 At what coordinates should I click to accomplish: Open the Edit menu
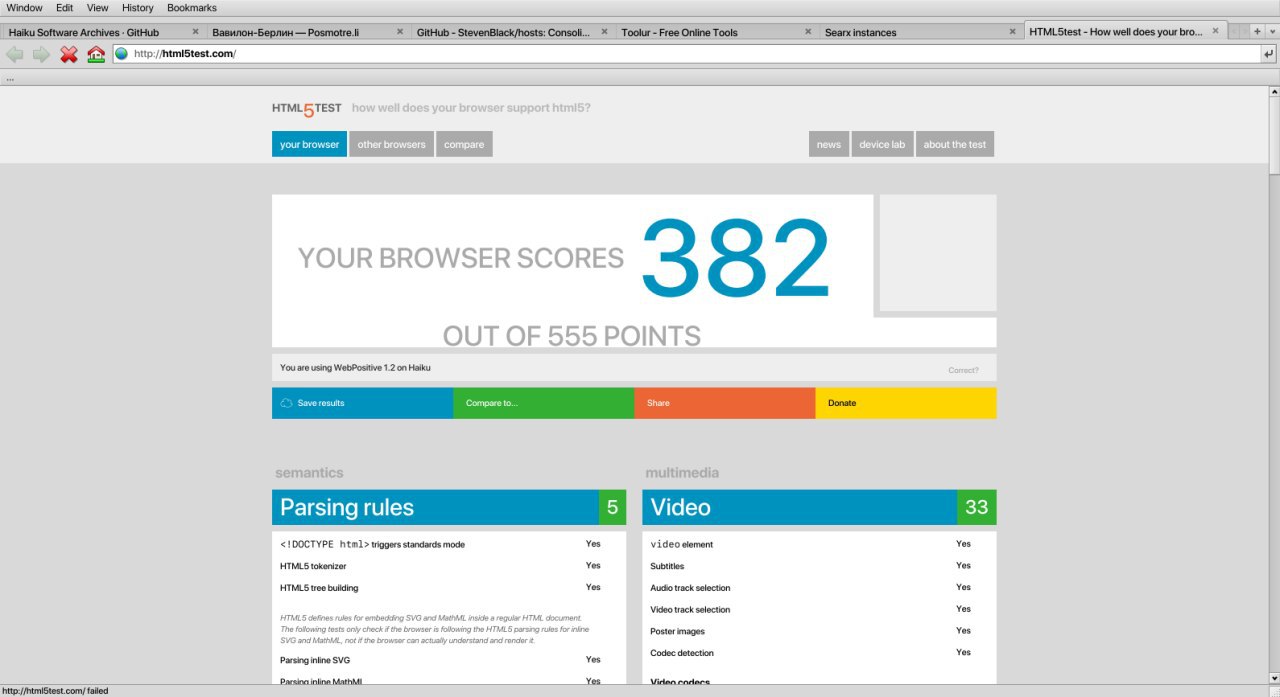(x=65, y=8)
